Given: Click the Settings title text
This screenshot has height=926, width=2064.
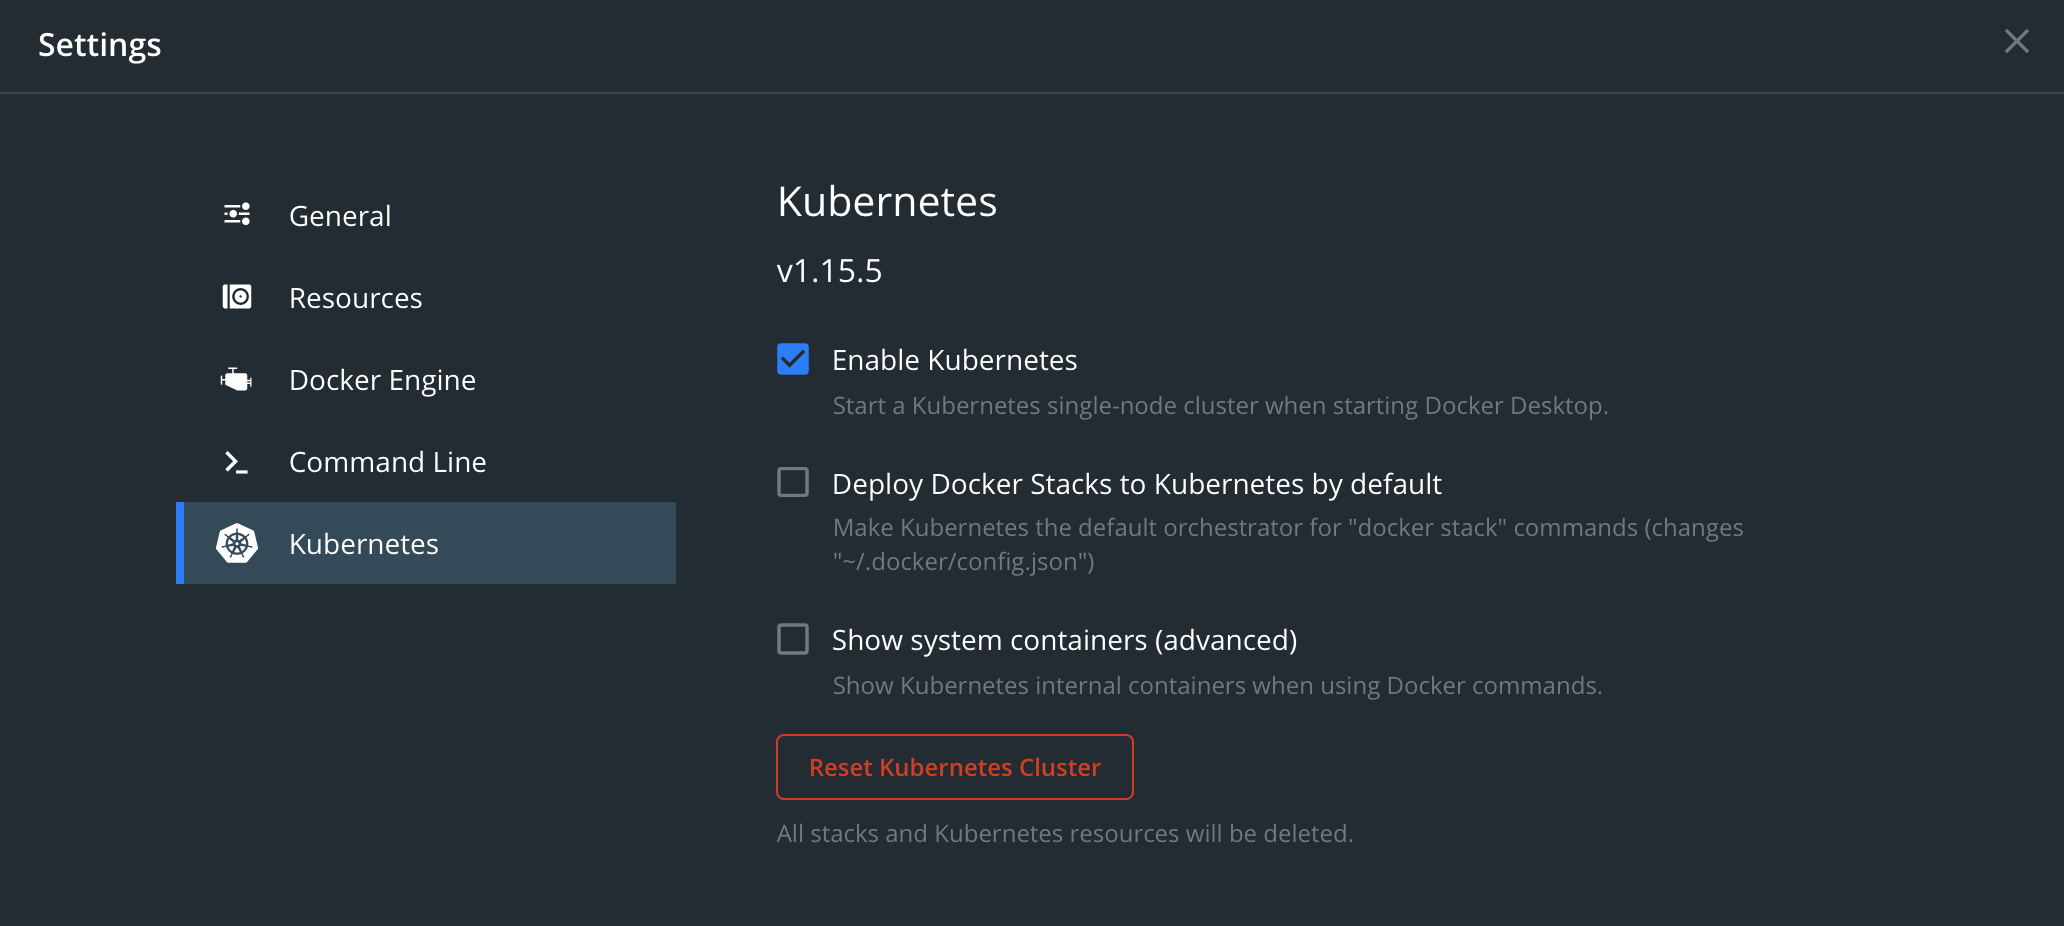Looking at the screenshot, I should pyautogui.click(x=99, y=45).
